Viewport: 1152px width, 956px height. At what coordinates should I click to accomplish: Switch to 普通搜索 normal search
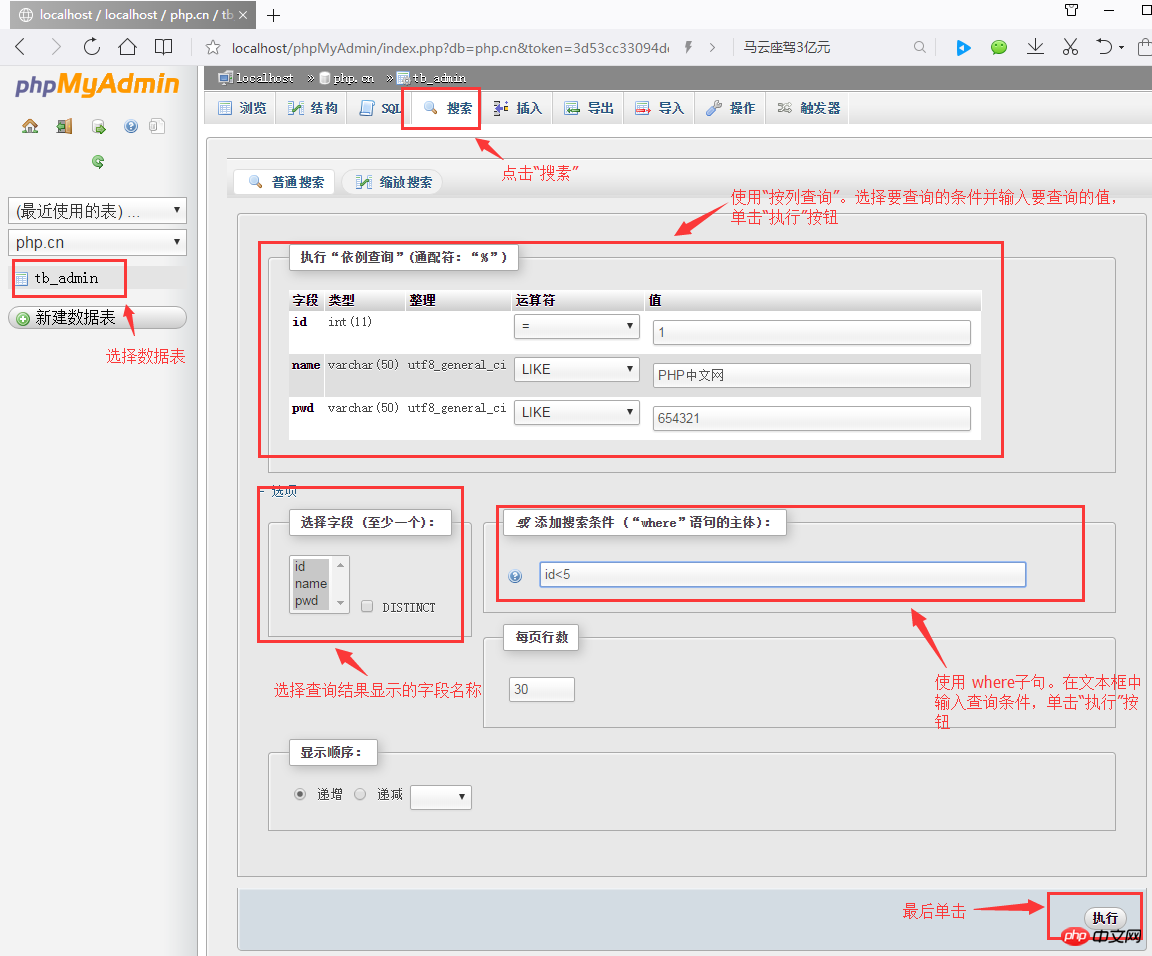point(286,182)
